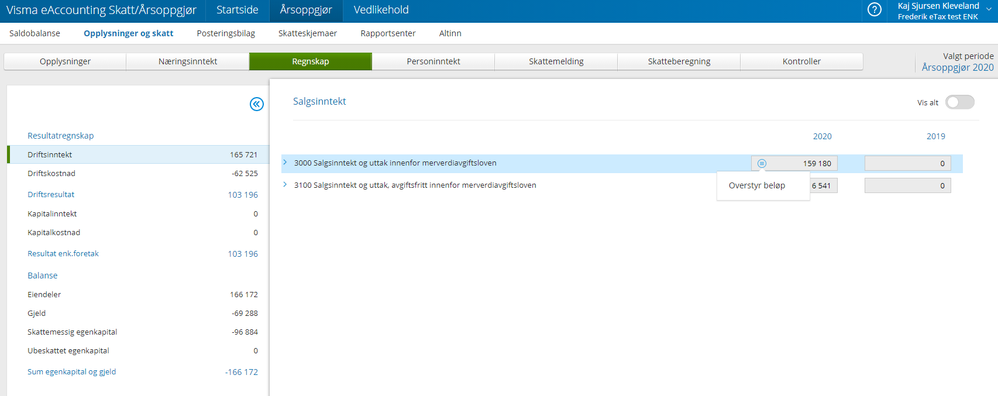Click the 3000 Salgsinntekt og uttak label
Image resolution: width=998 pixels, height=396 pixels.
(395, 163)
